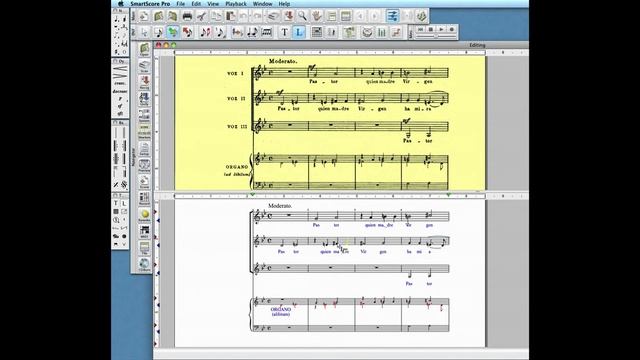The height and width of the screenshot is (360, 640).
Task: Open the File menu
Action: 180,4
